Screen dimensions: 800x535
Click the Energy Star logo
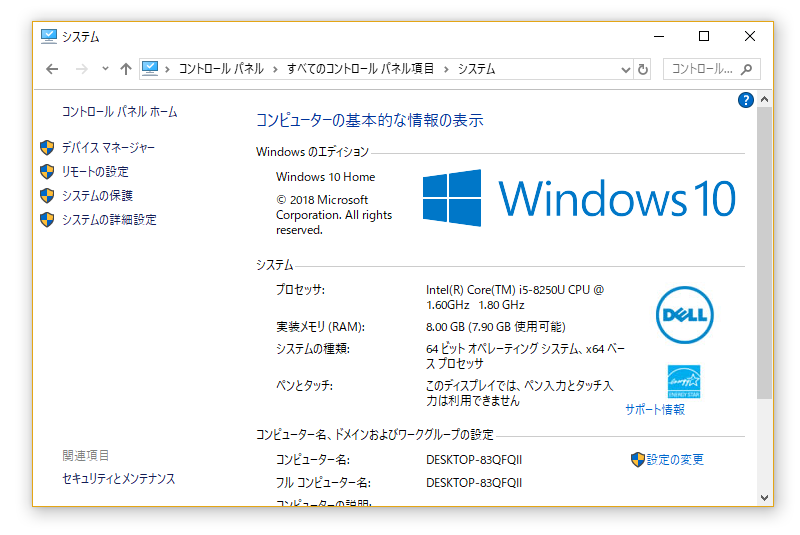click(684, 381)
